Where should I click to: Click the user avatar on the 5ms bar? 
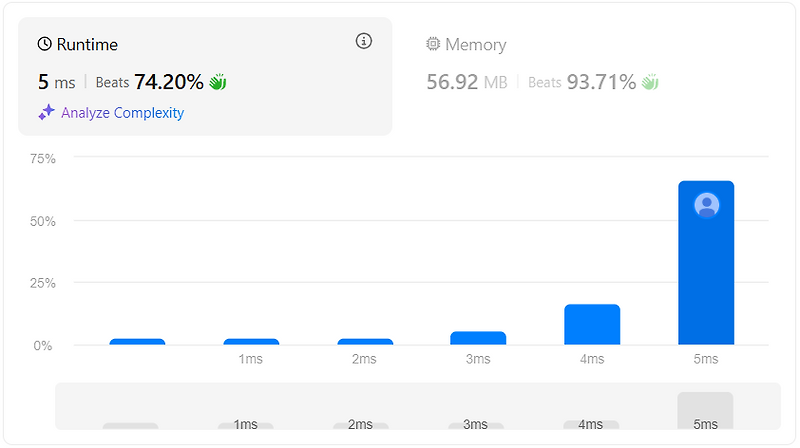[707, 205]
